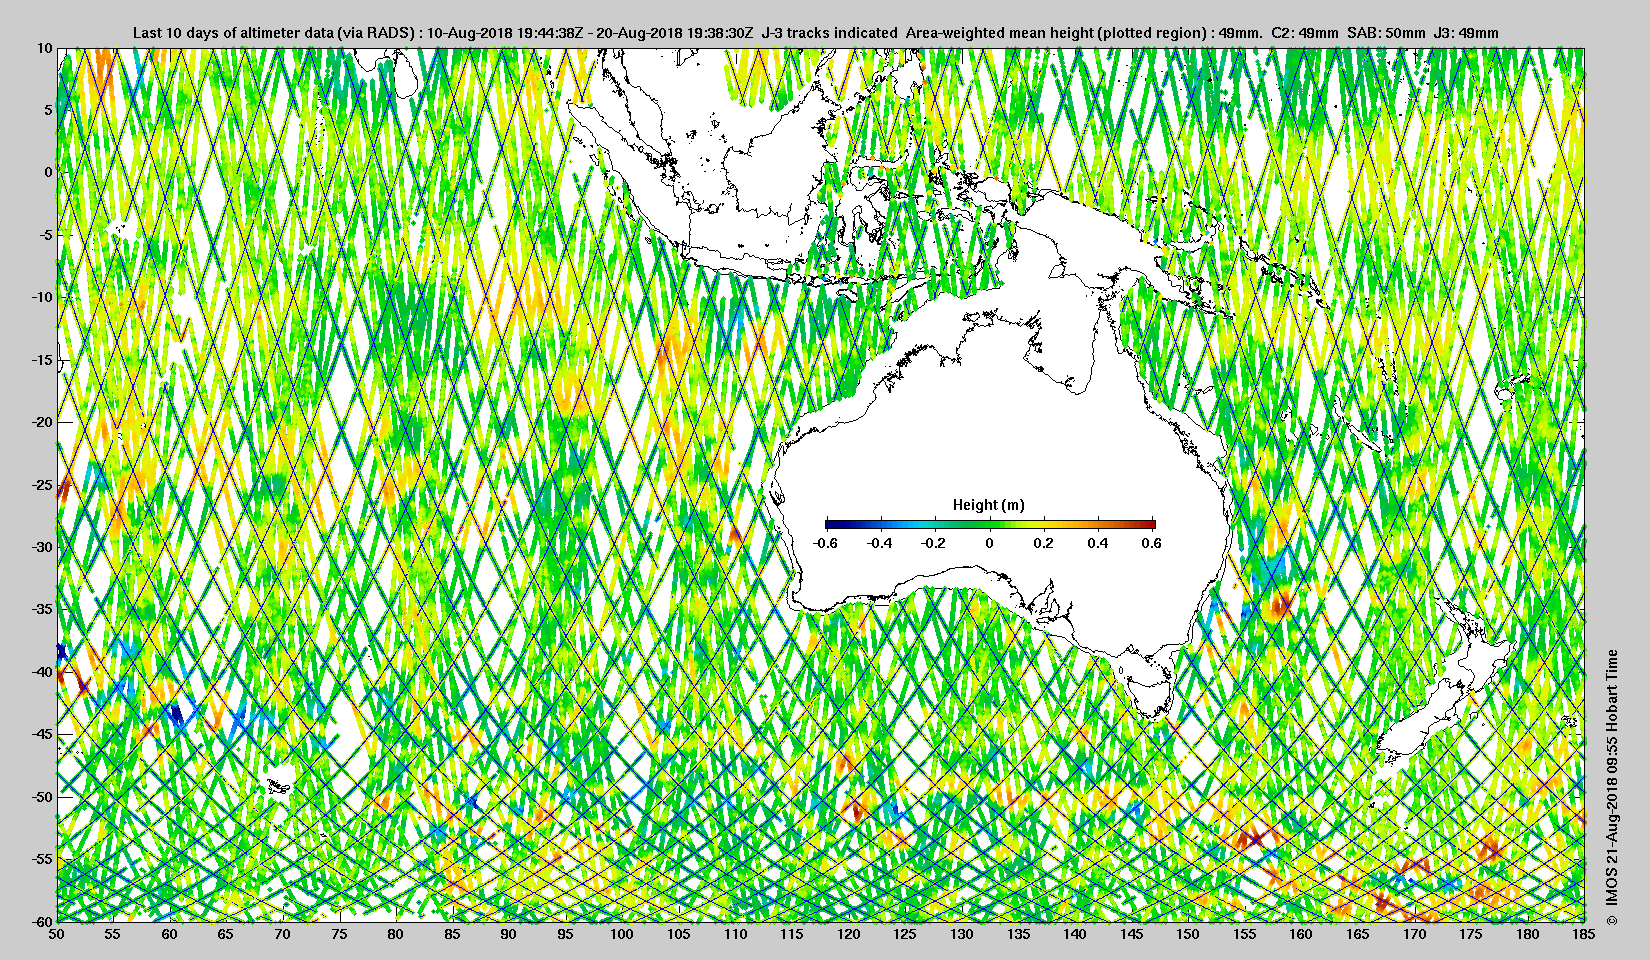Click latitude axis label '-15'

pyautogui.click(x=42, y=360)
